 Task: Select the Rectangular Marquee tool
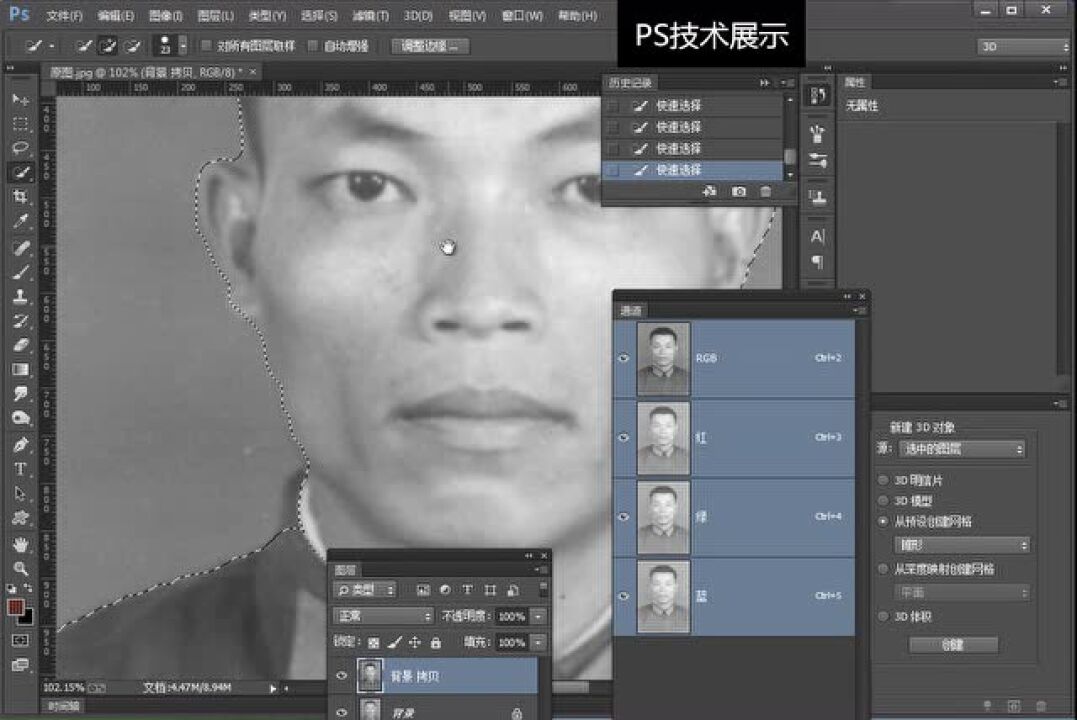pyautogui.click(x=21, y=124)
